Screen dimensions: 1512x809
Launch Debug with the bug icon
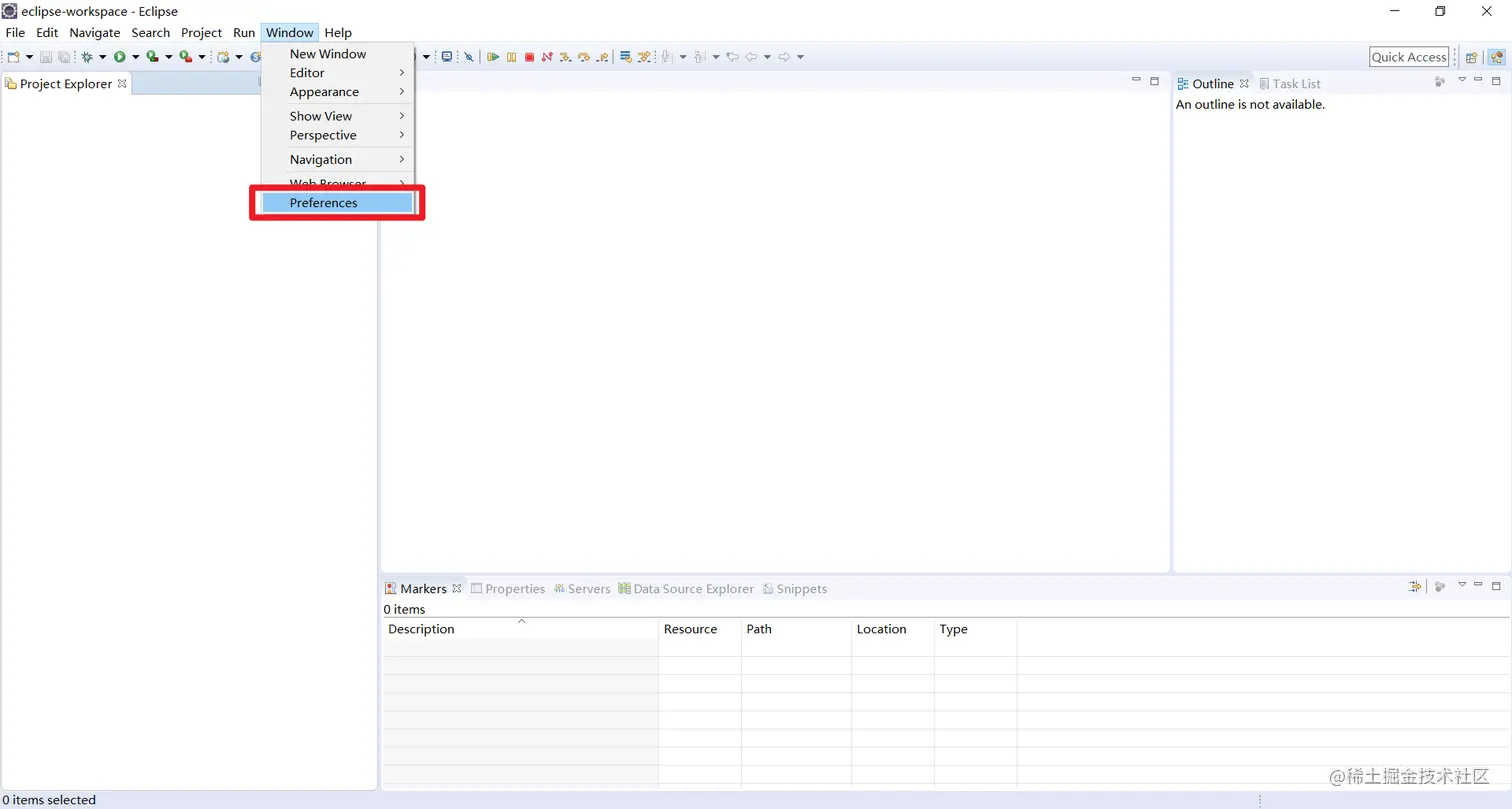(x=87, y=57)
